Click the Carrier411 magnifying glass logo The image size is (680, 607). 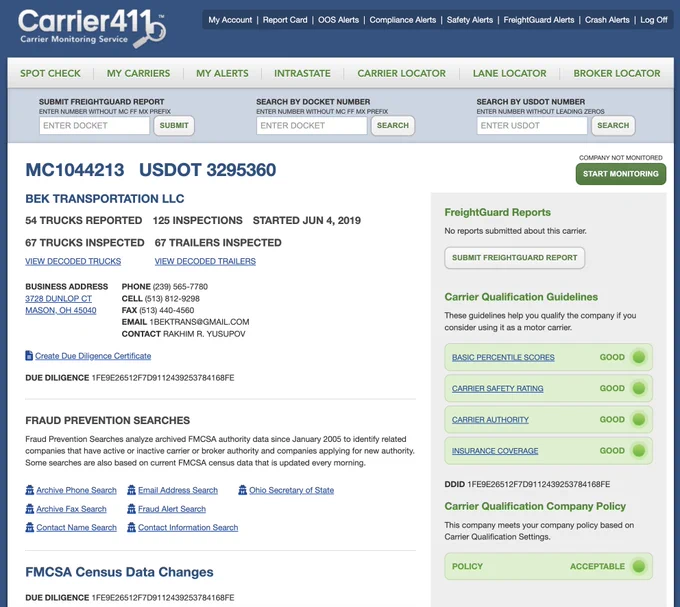[92, 28]
